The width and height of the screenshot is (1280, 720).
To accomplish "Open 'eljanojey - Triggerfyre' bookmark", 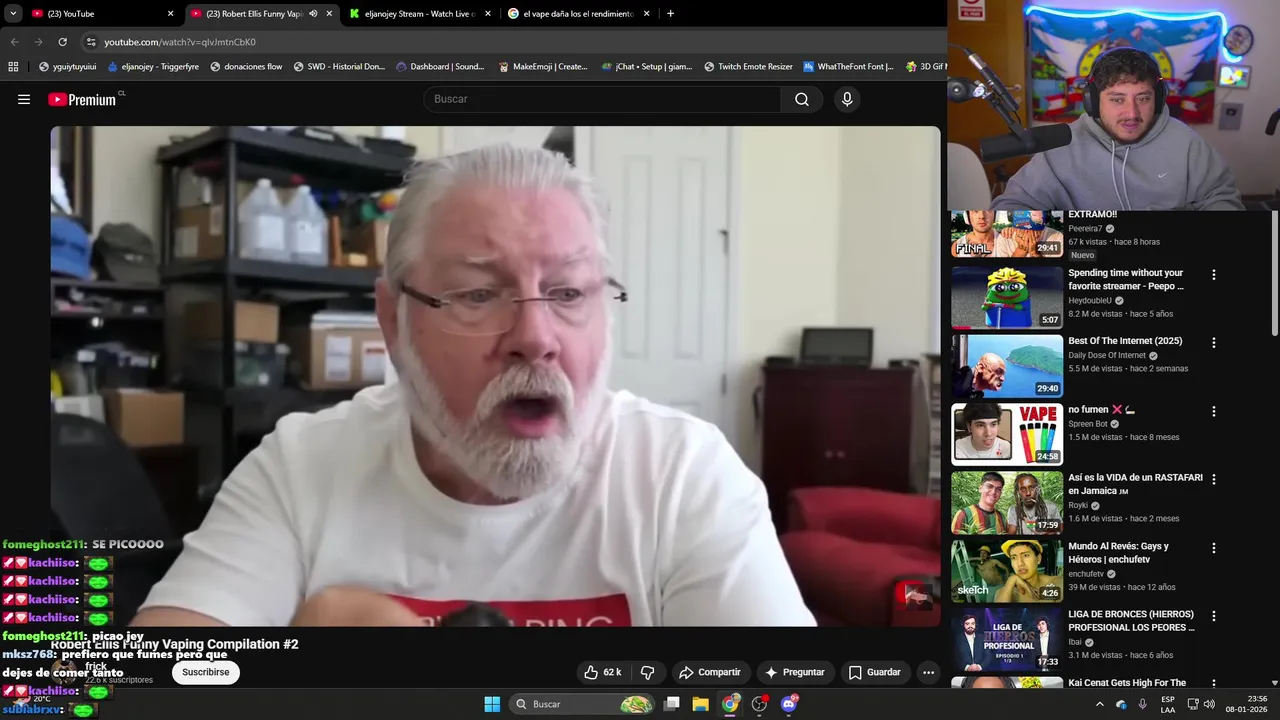I will click(x=151, y=67).
